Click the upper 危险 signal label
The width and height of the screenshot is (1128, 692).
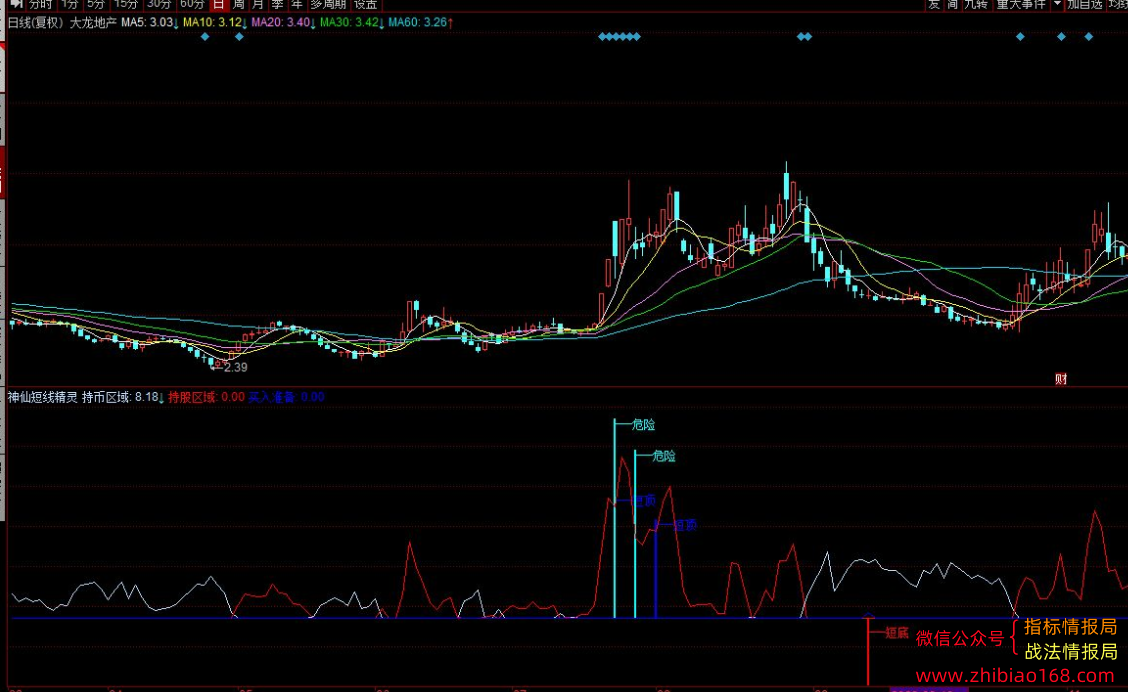click(x=643, y=425)
